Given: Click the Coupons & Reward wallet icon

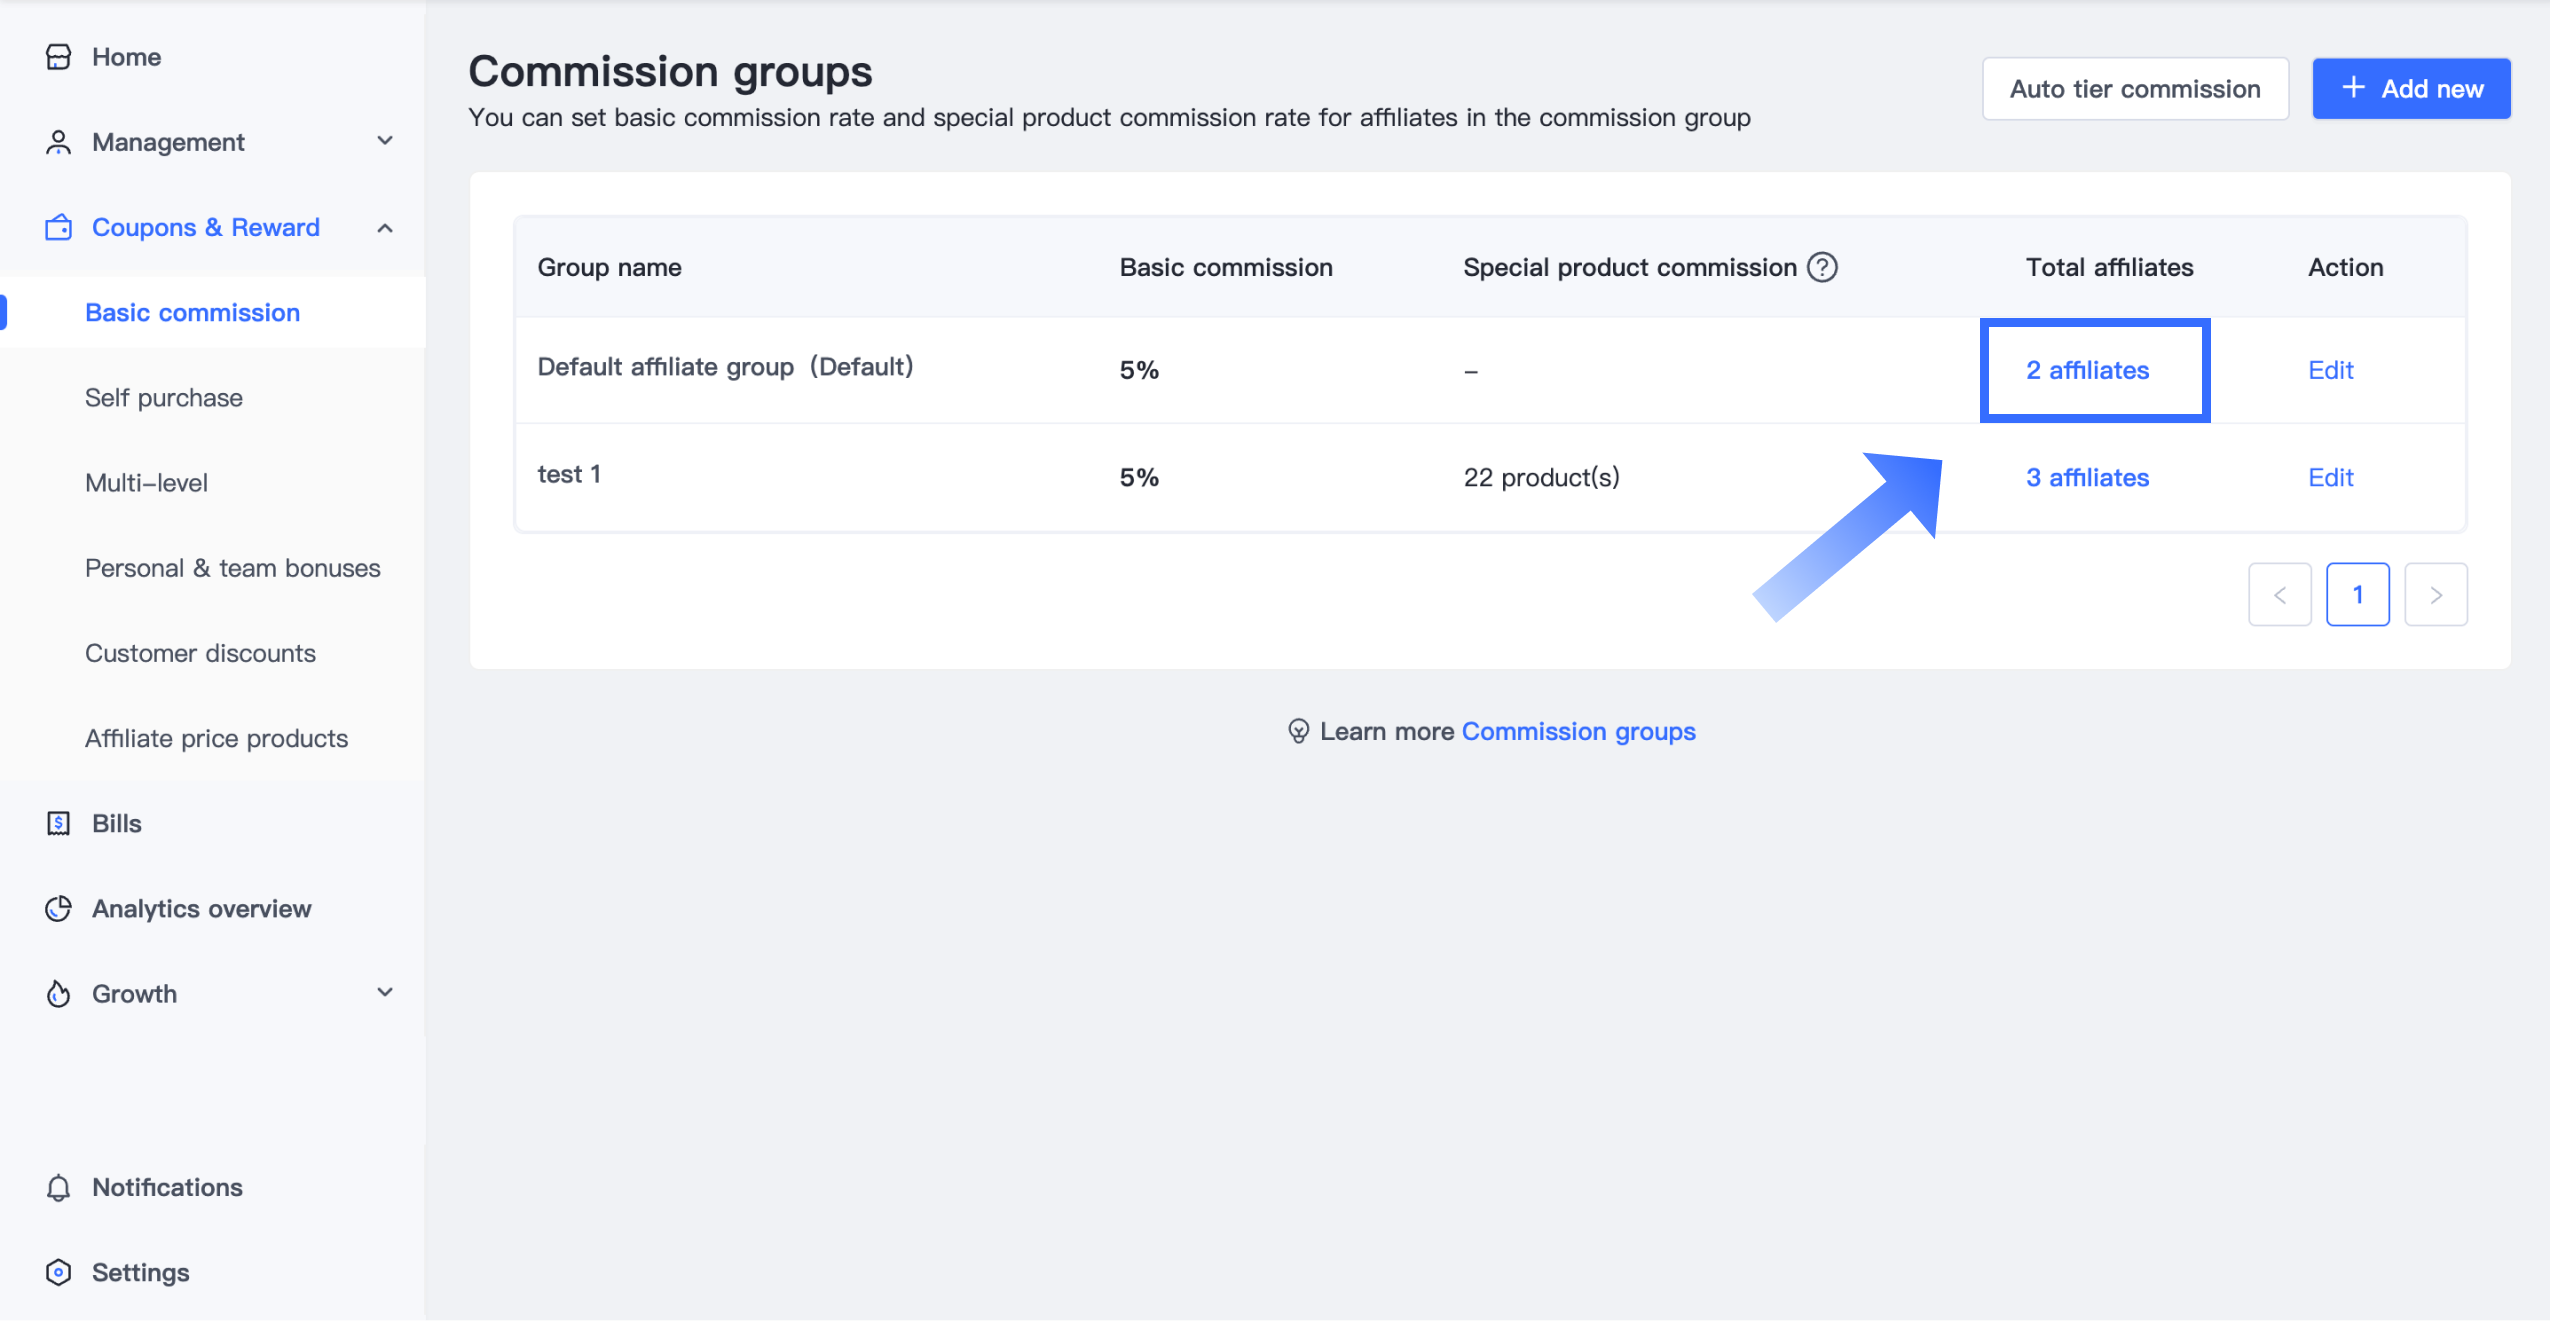Looking at the screenshot, I should coord(58,227).
